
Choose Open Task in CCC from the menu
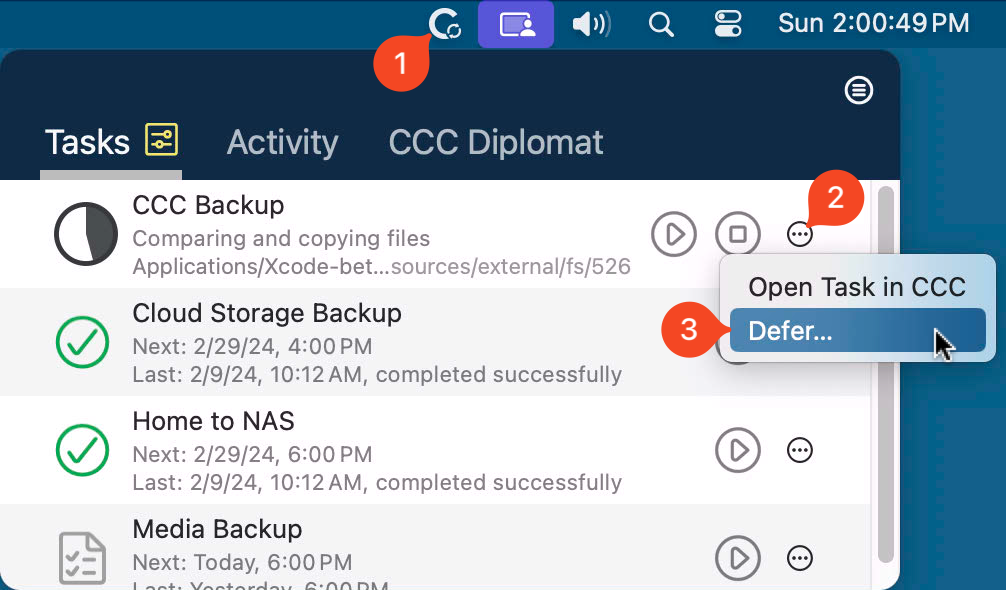857,287
